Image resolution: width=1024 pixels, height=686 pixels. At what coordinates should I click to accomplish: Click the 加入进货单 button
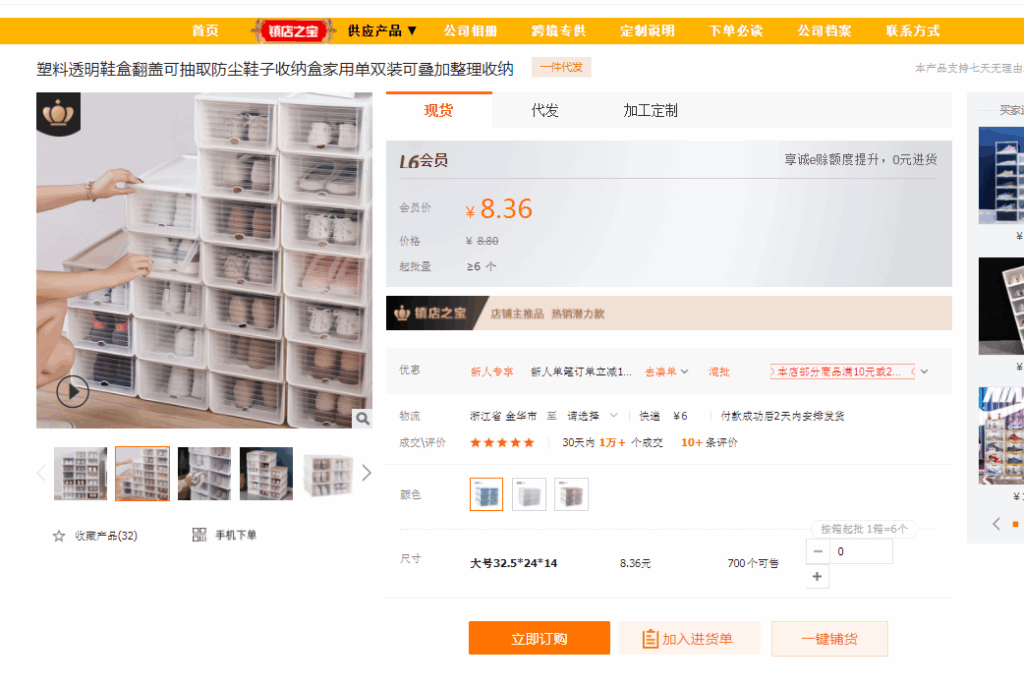[x=689, y=639]
